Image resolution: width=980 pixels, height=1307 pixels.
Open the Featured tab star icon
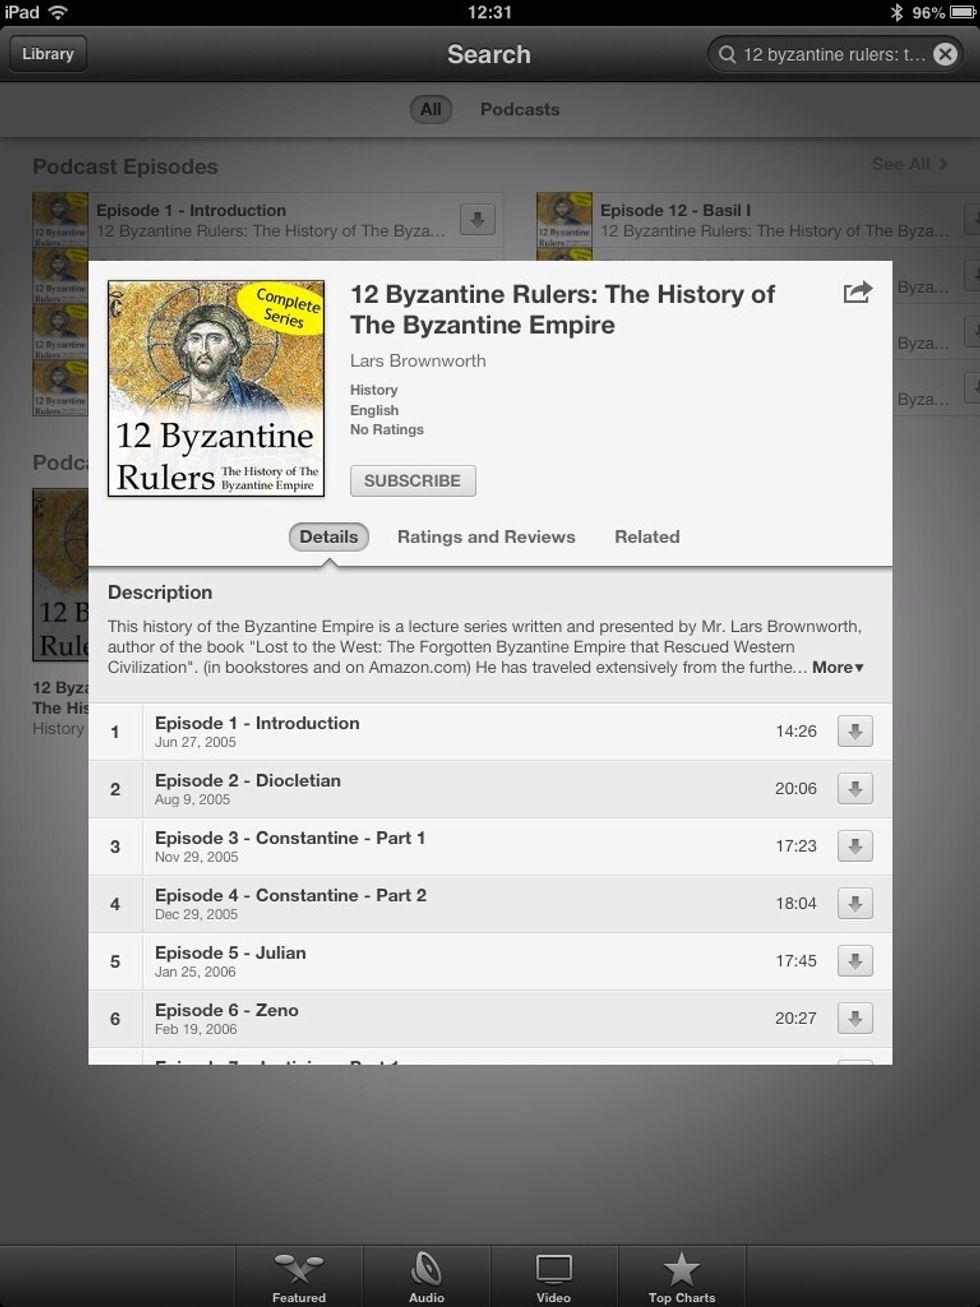click(x=299, y=1277)
